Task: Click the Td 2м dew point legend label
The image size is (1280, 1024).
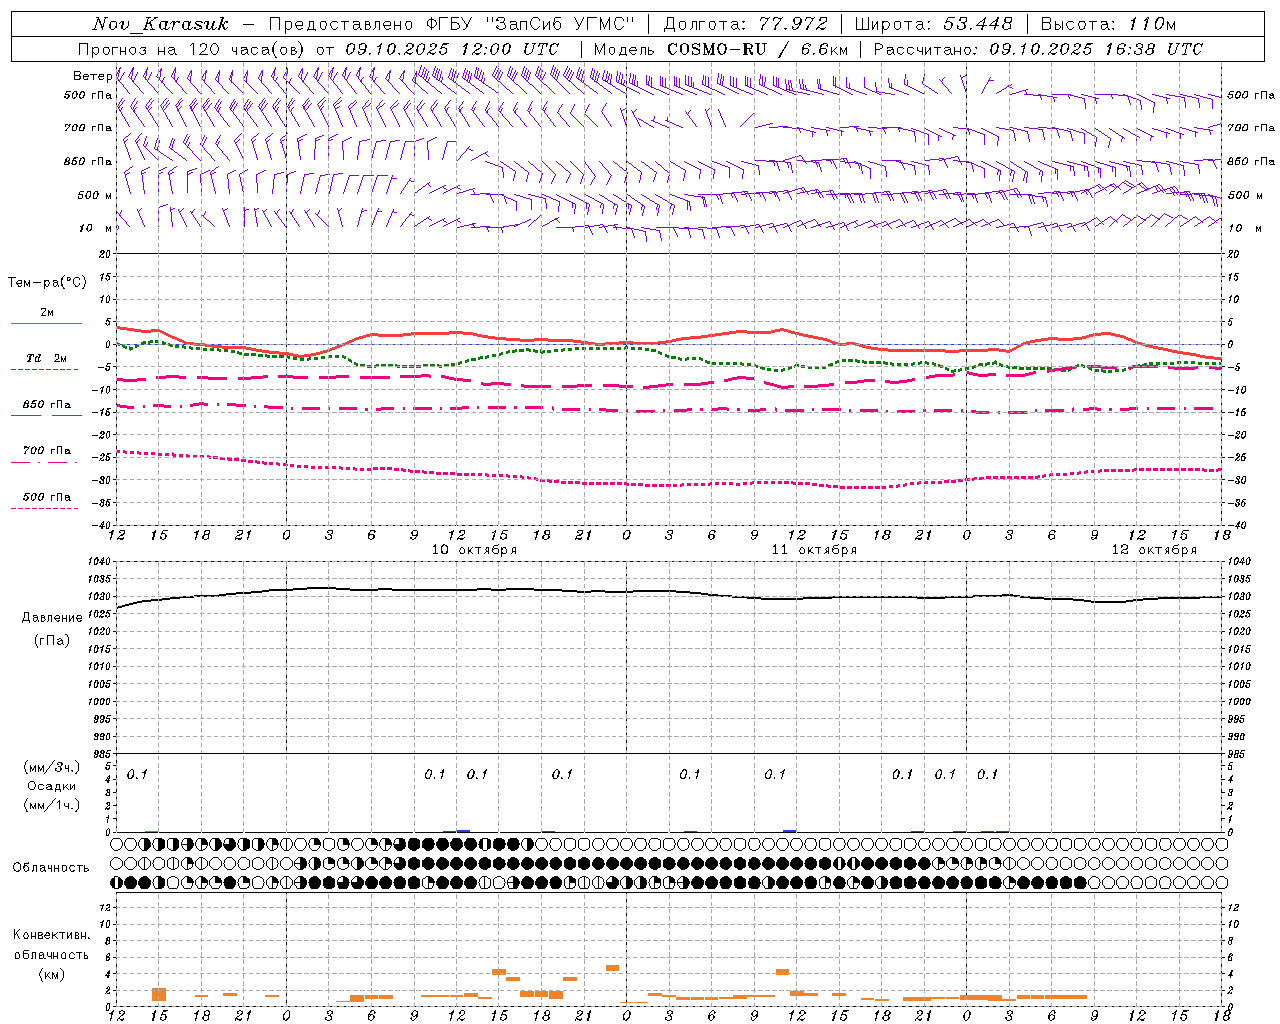Action: click(x=46, y=358)
